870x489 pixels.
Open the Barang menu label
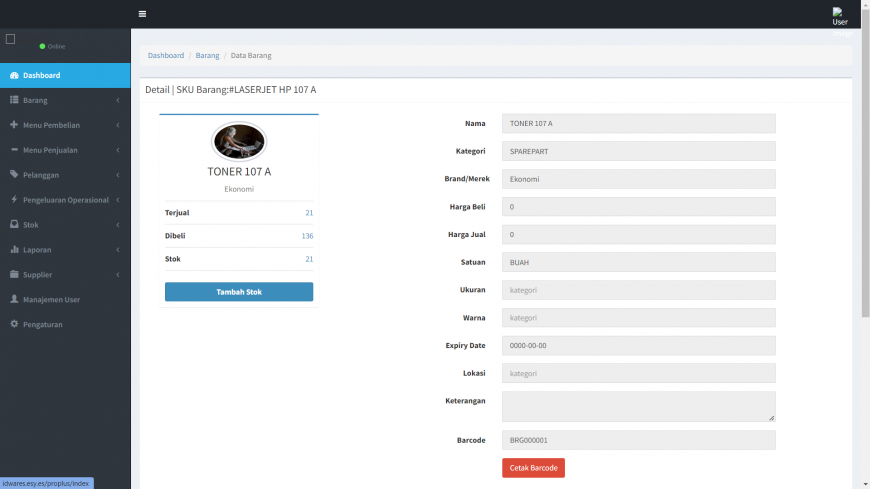tap(35, 100)
